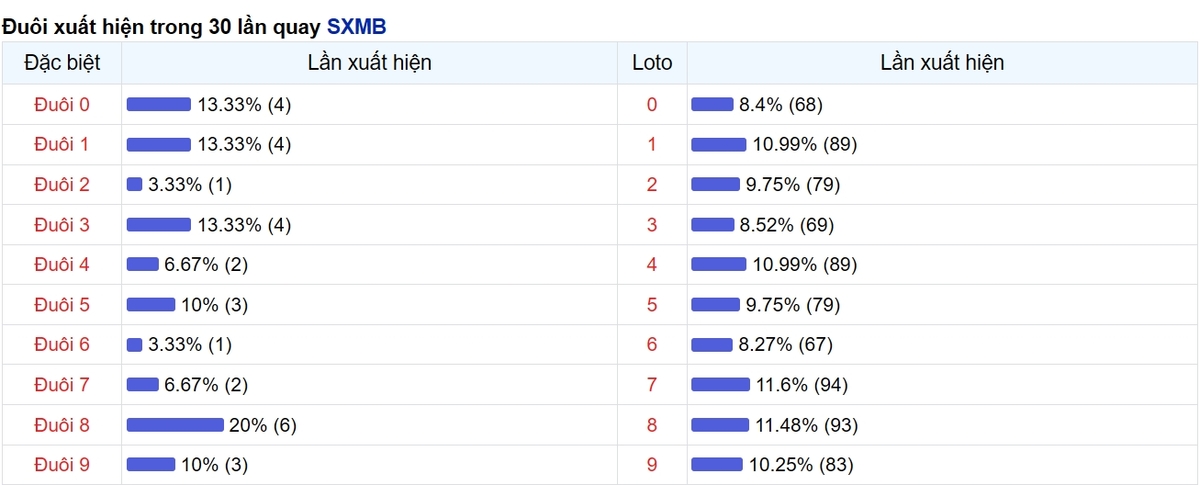Select the Đuôi 0 row label
Image resolution: width=1200 pixels, height=485 pixels.
61,105
